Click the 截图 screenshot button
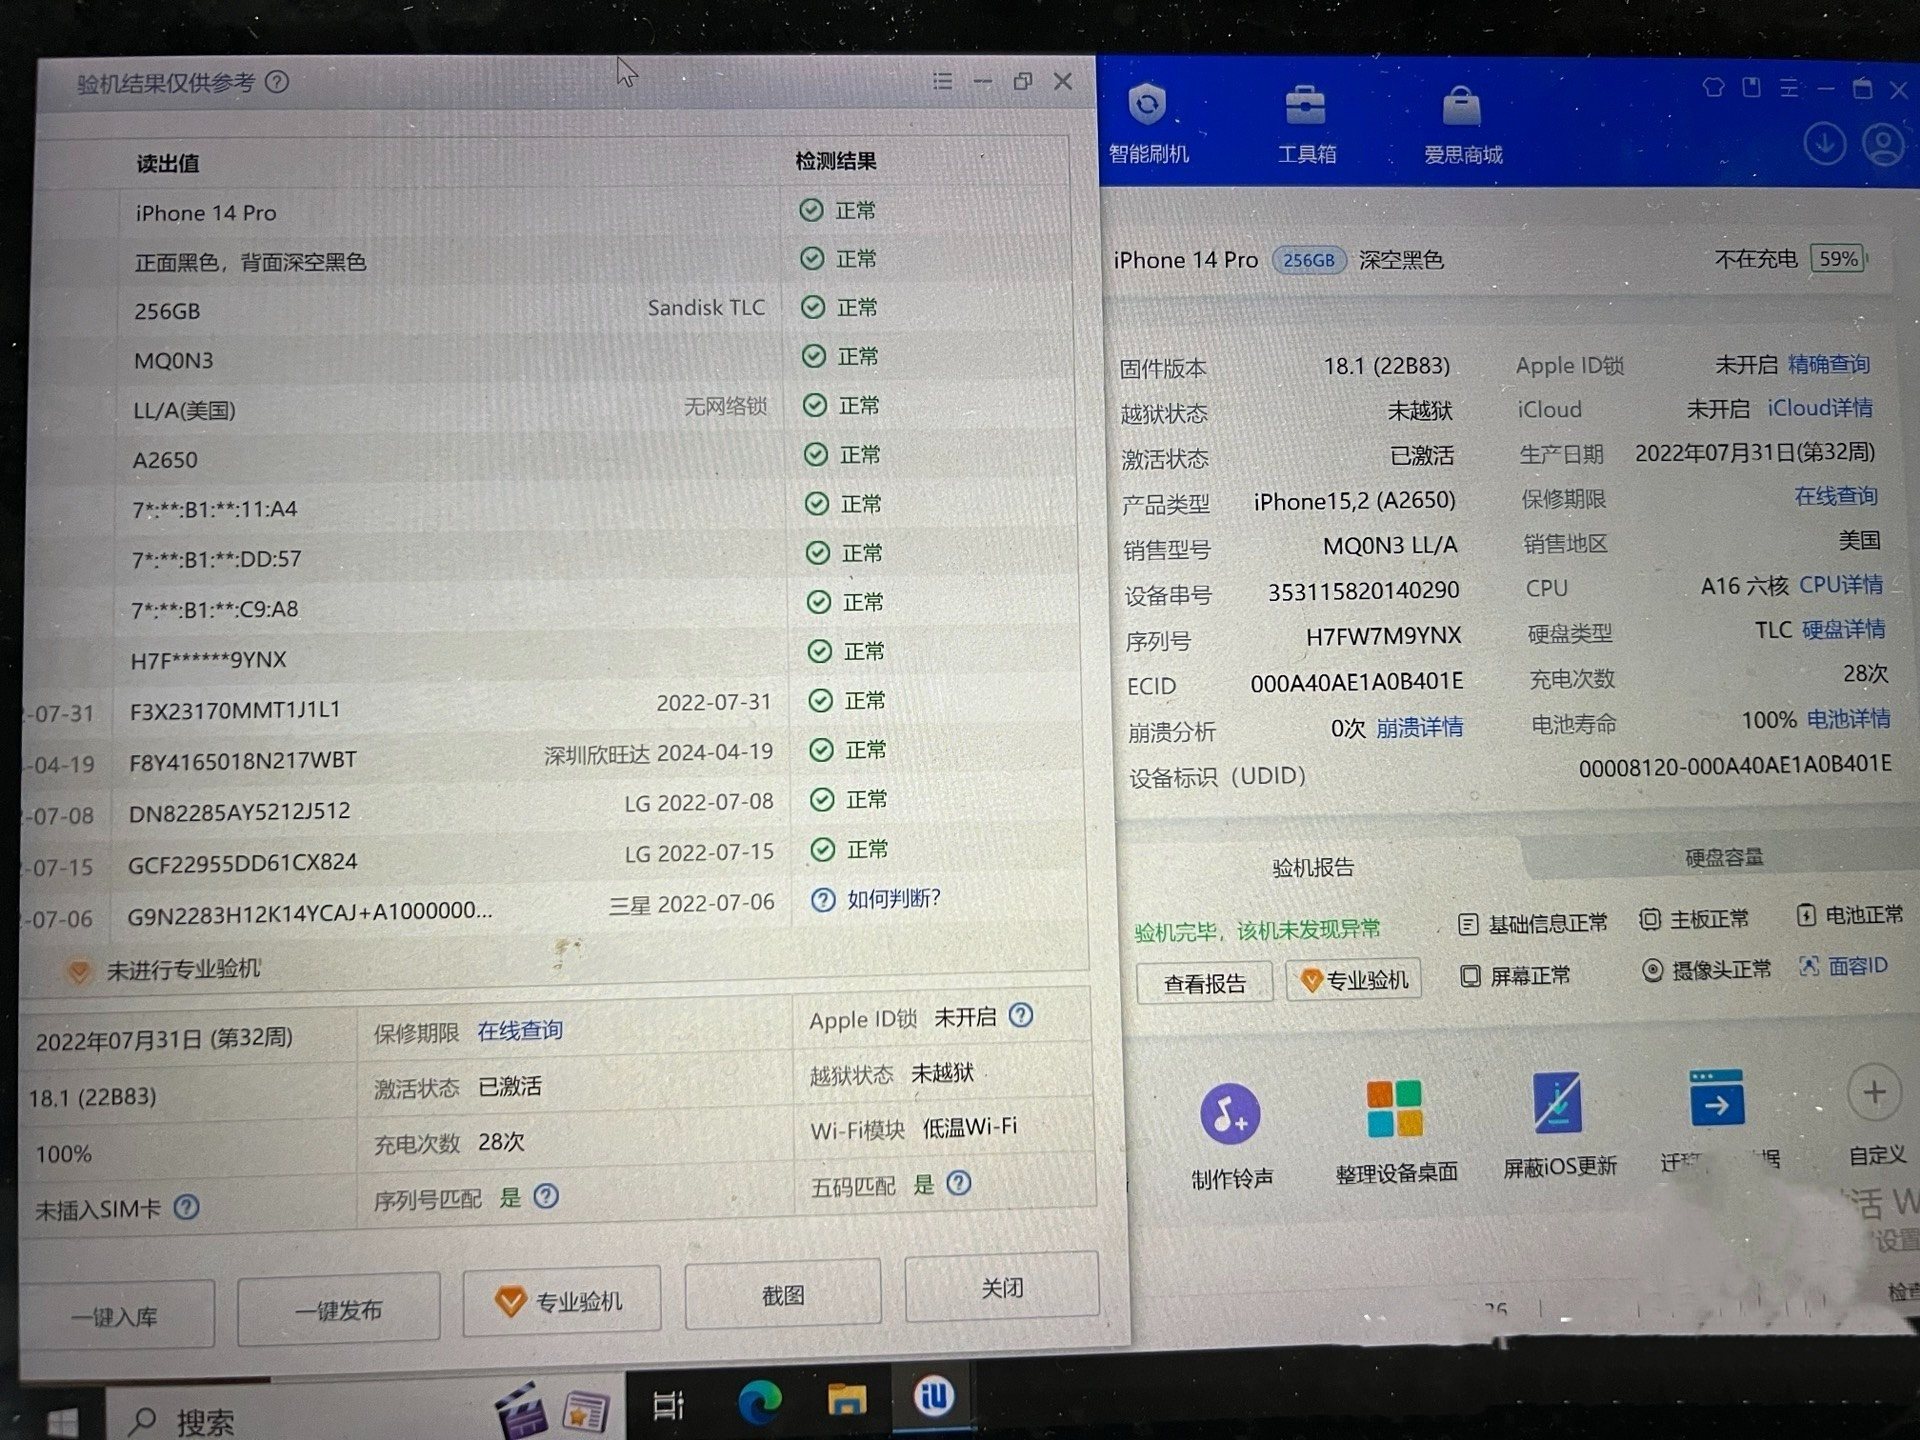 coord(783,1295)
